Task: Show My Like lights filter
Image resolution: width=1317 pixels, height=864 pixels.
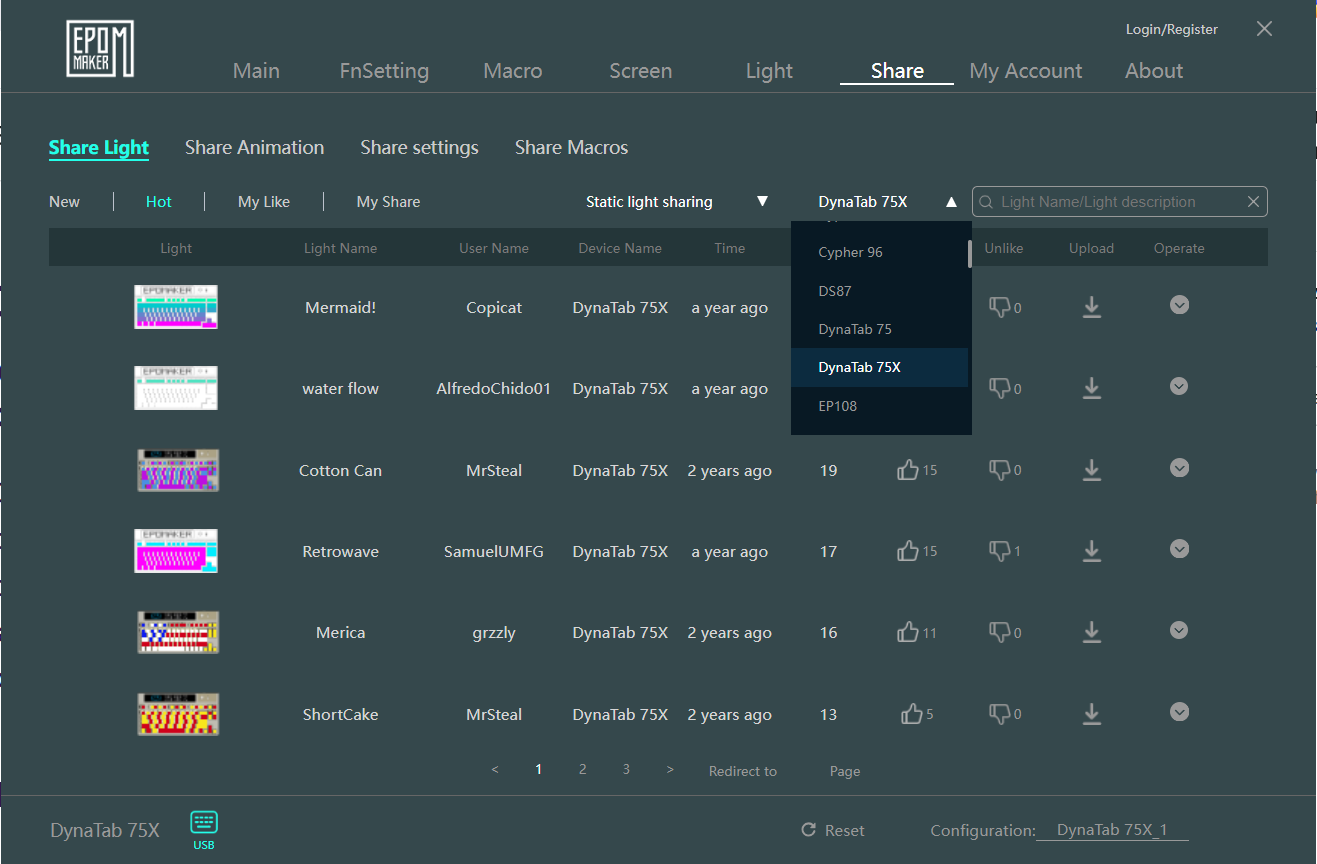Action: click(x=264, y=202)
